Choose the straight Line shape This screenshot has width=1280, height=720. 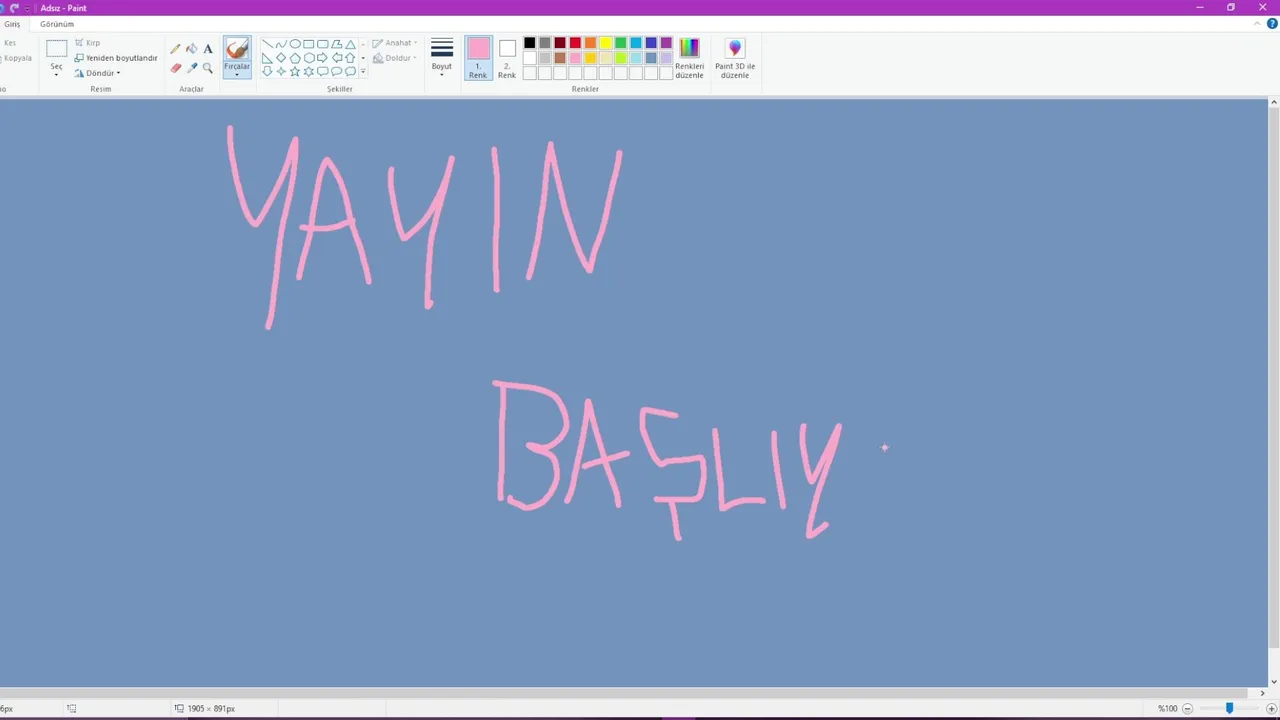point(267,44)
